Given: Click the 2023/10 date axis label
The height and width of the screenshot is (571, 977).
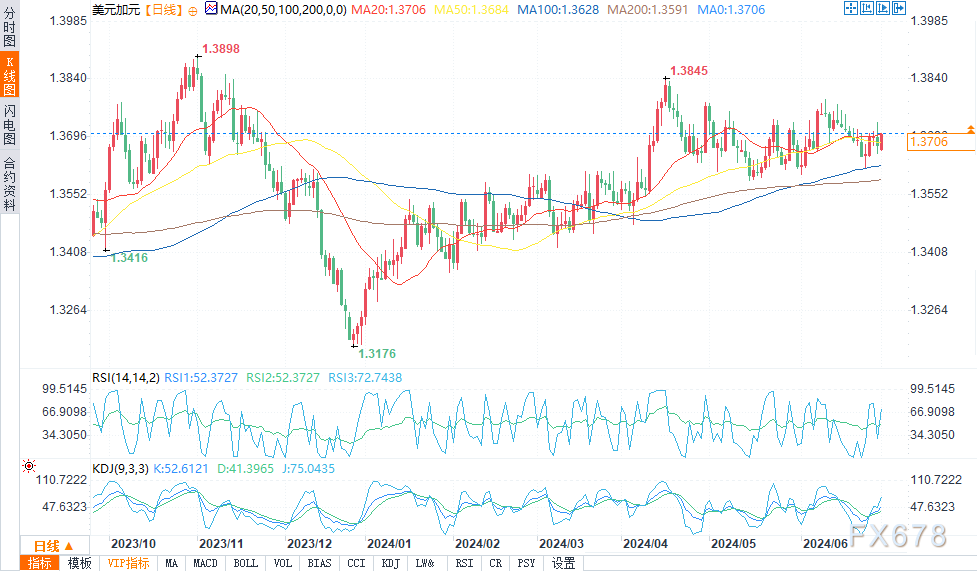Looking at the screenshot, I should [x=133, y=544].
